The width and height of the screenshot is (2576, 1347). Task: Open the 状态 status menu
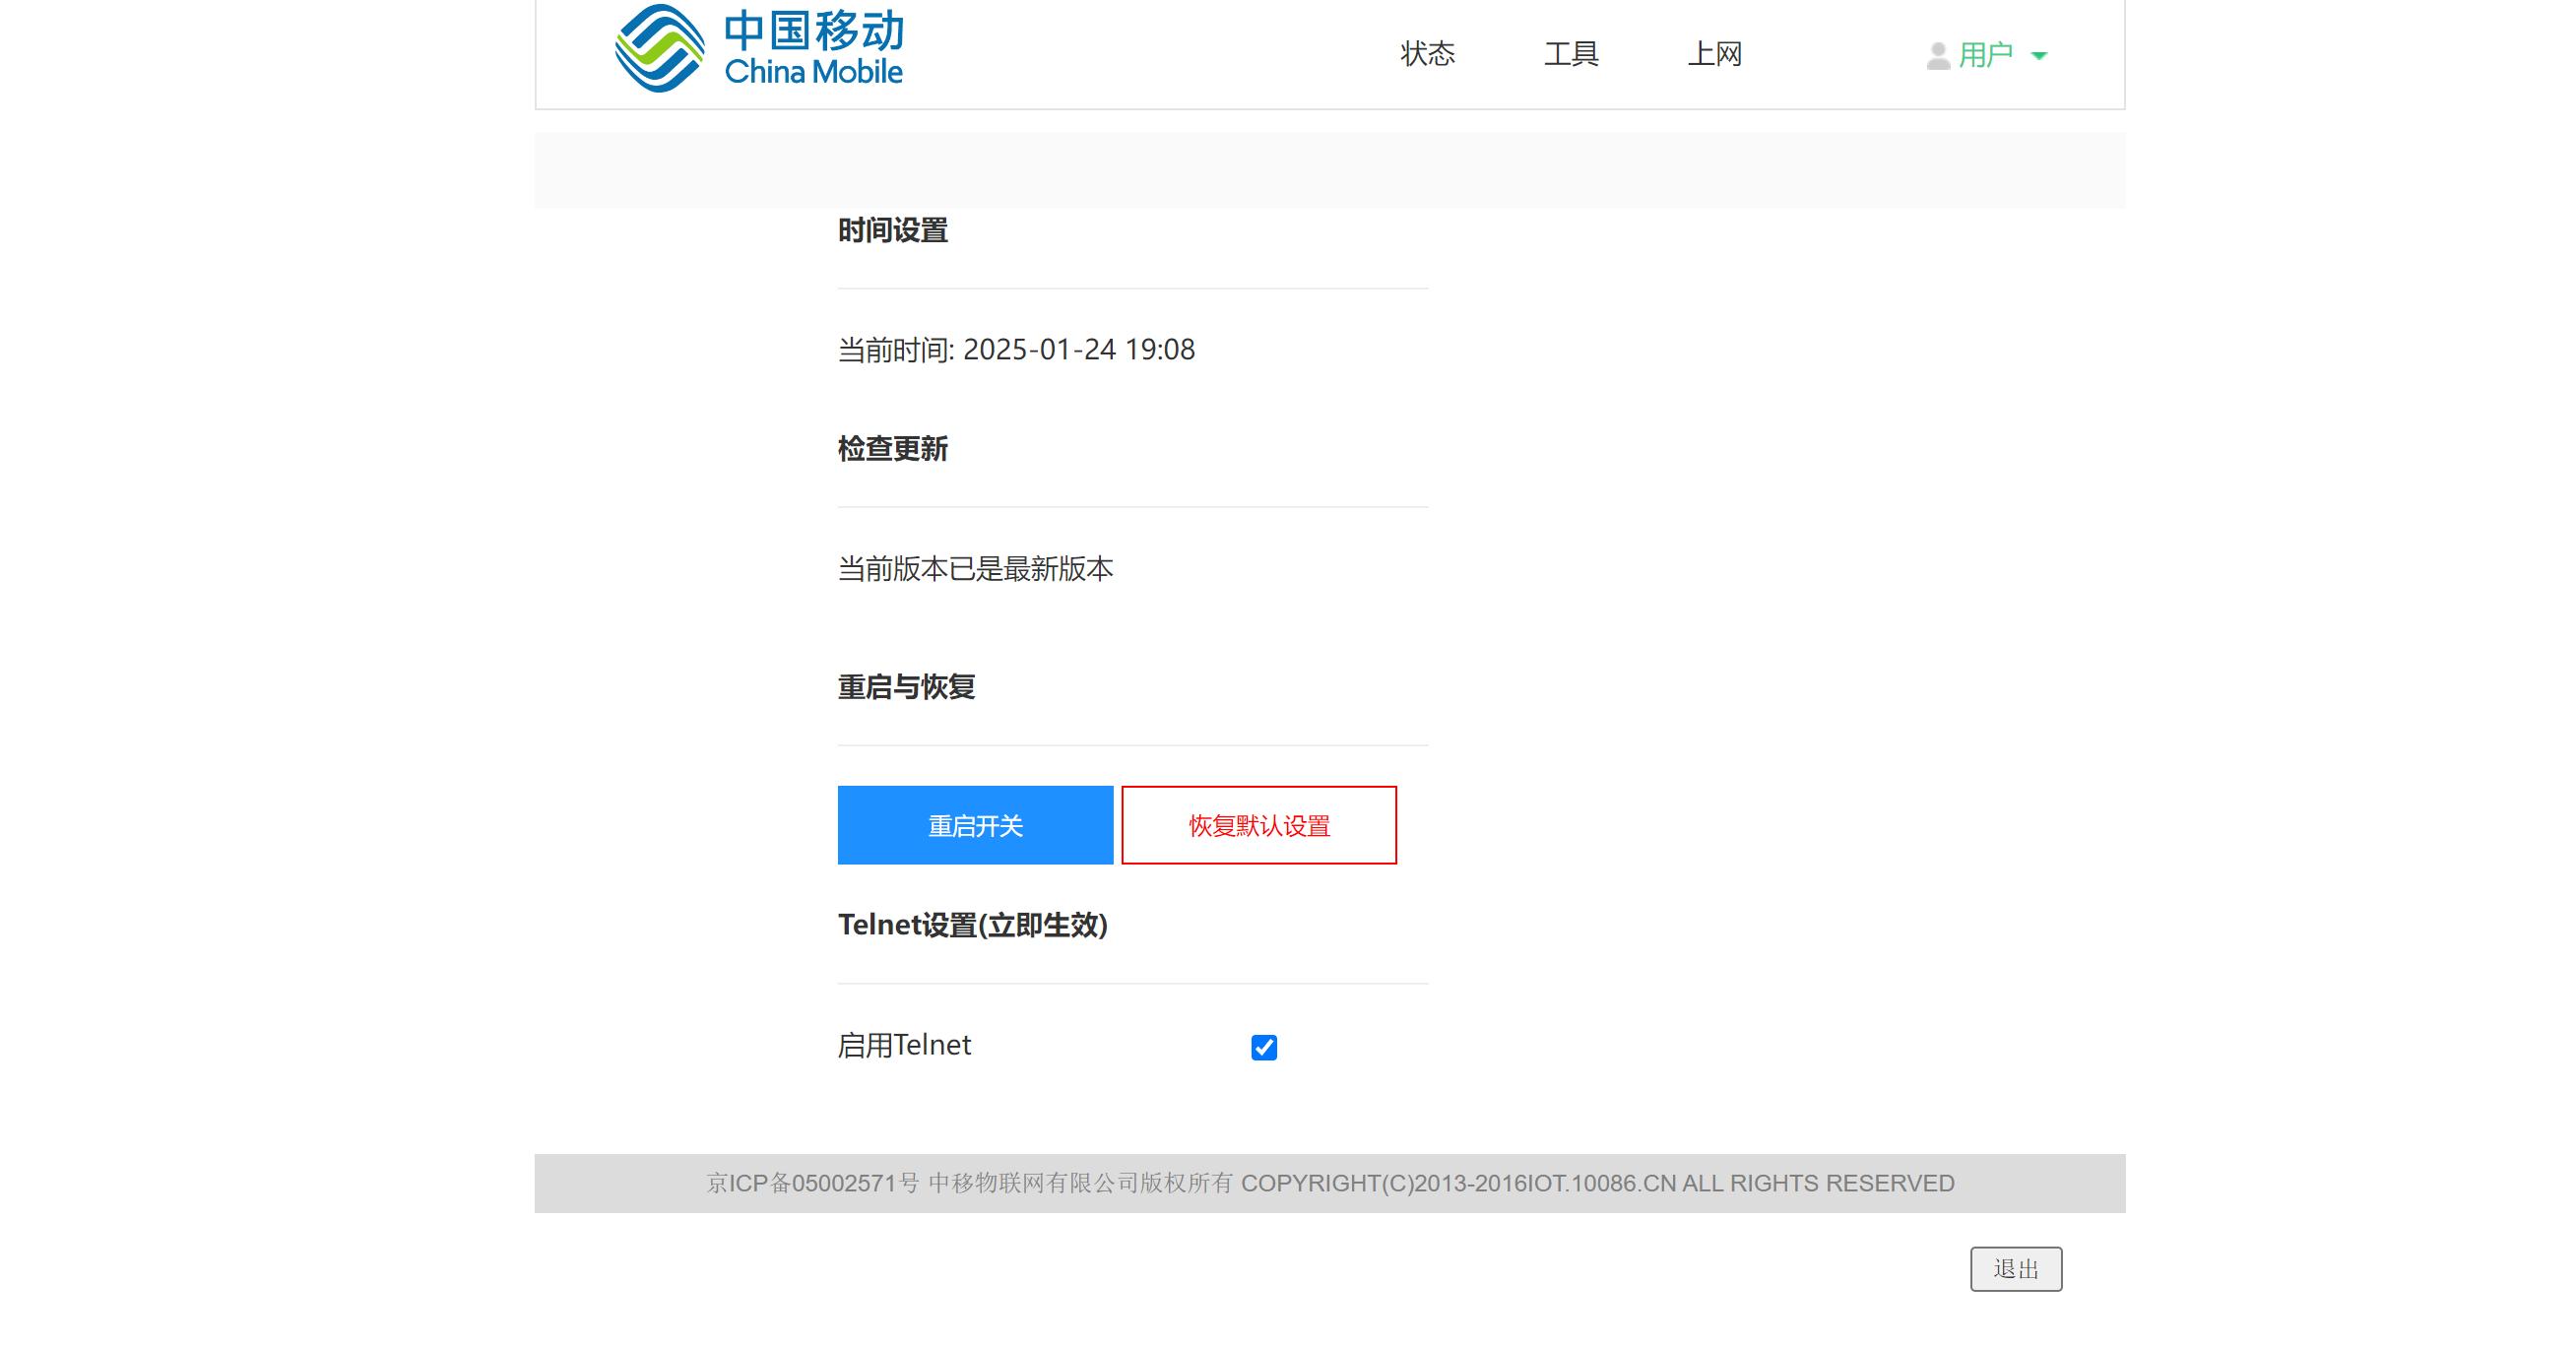click(1427, 54)
